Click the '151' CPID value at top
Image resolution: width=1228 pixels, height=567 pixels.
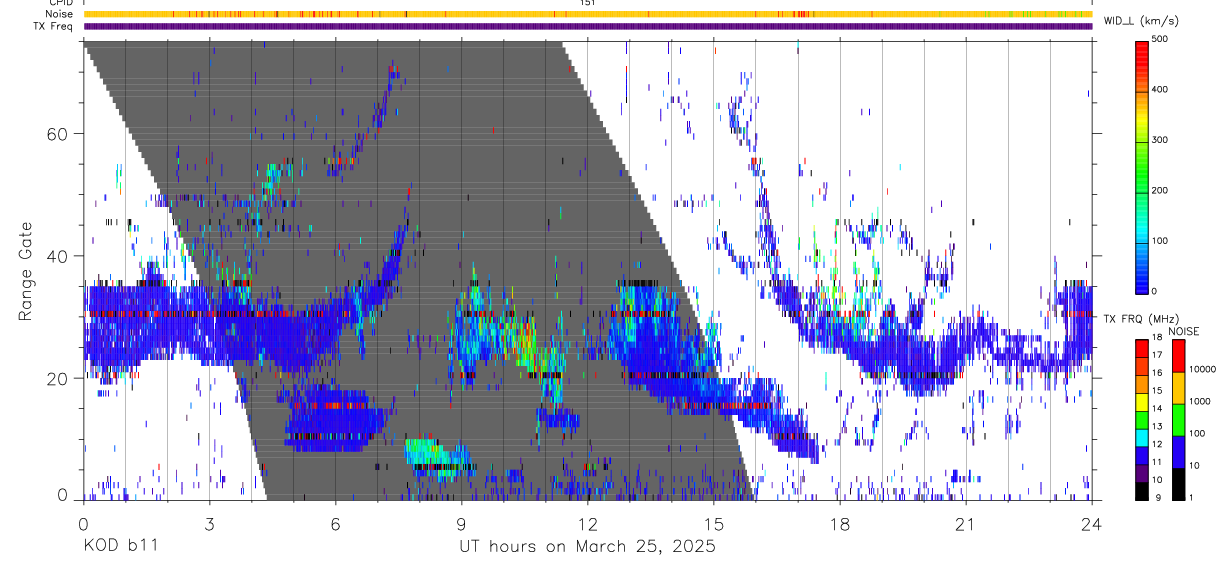tap(588, 3)
